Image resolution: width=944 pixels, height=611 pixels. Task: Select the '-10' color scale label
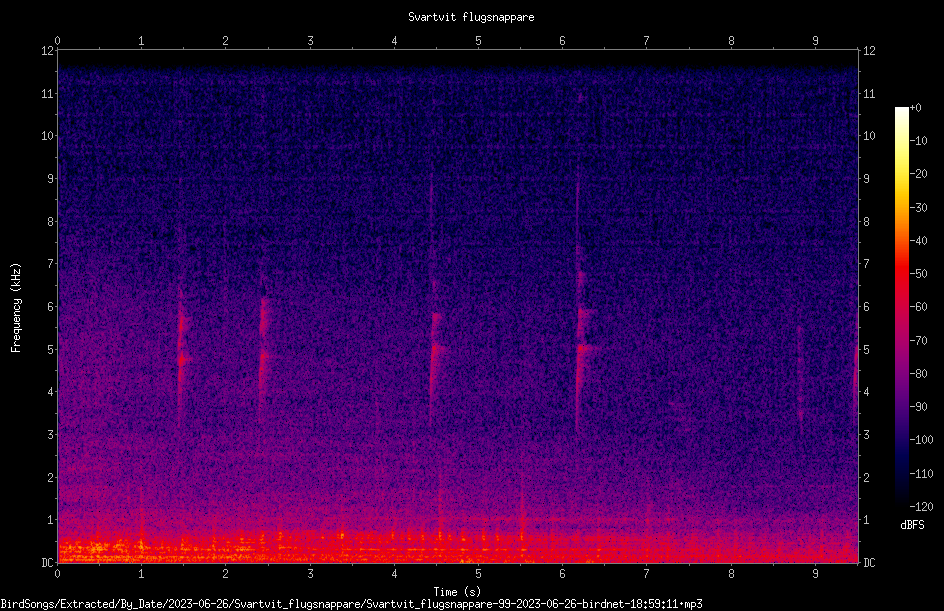pyautogui.click(x=918, y=141)
